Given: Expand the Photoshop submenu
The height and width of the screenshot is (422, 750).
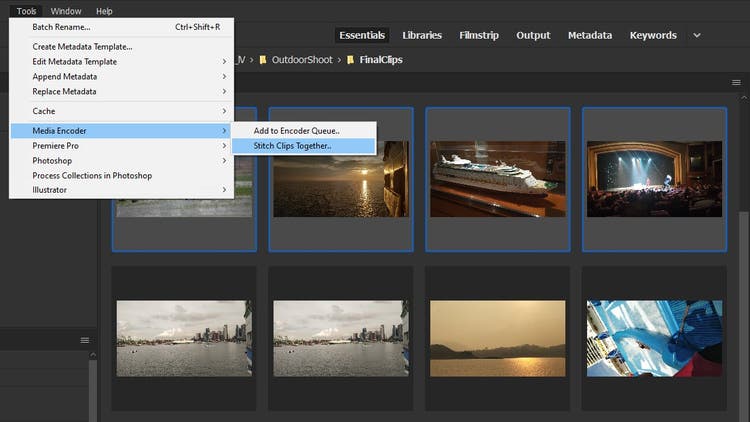Looking at the screenshot, I should pyautogui.click(x=121, y=161).
